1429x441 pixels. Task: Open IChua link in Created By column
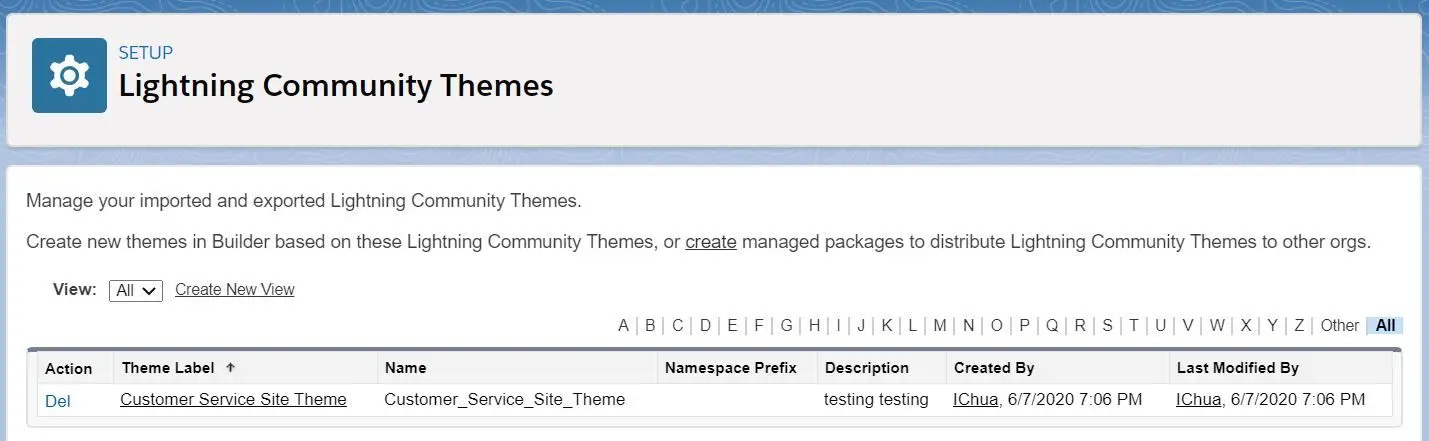click(976, 399)
